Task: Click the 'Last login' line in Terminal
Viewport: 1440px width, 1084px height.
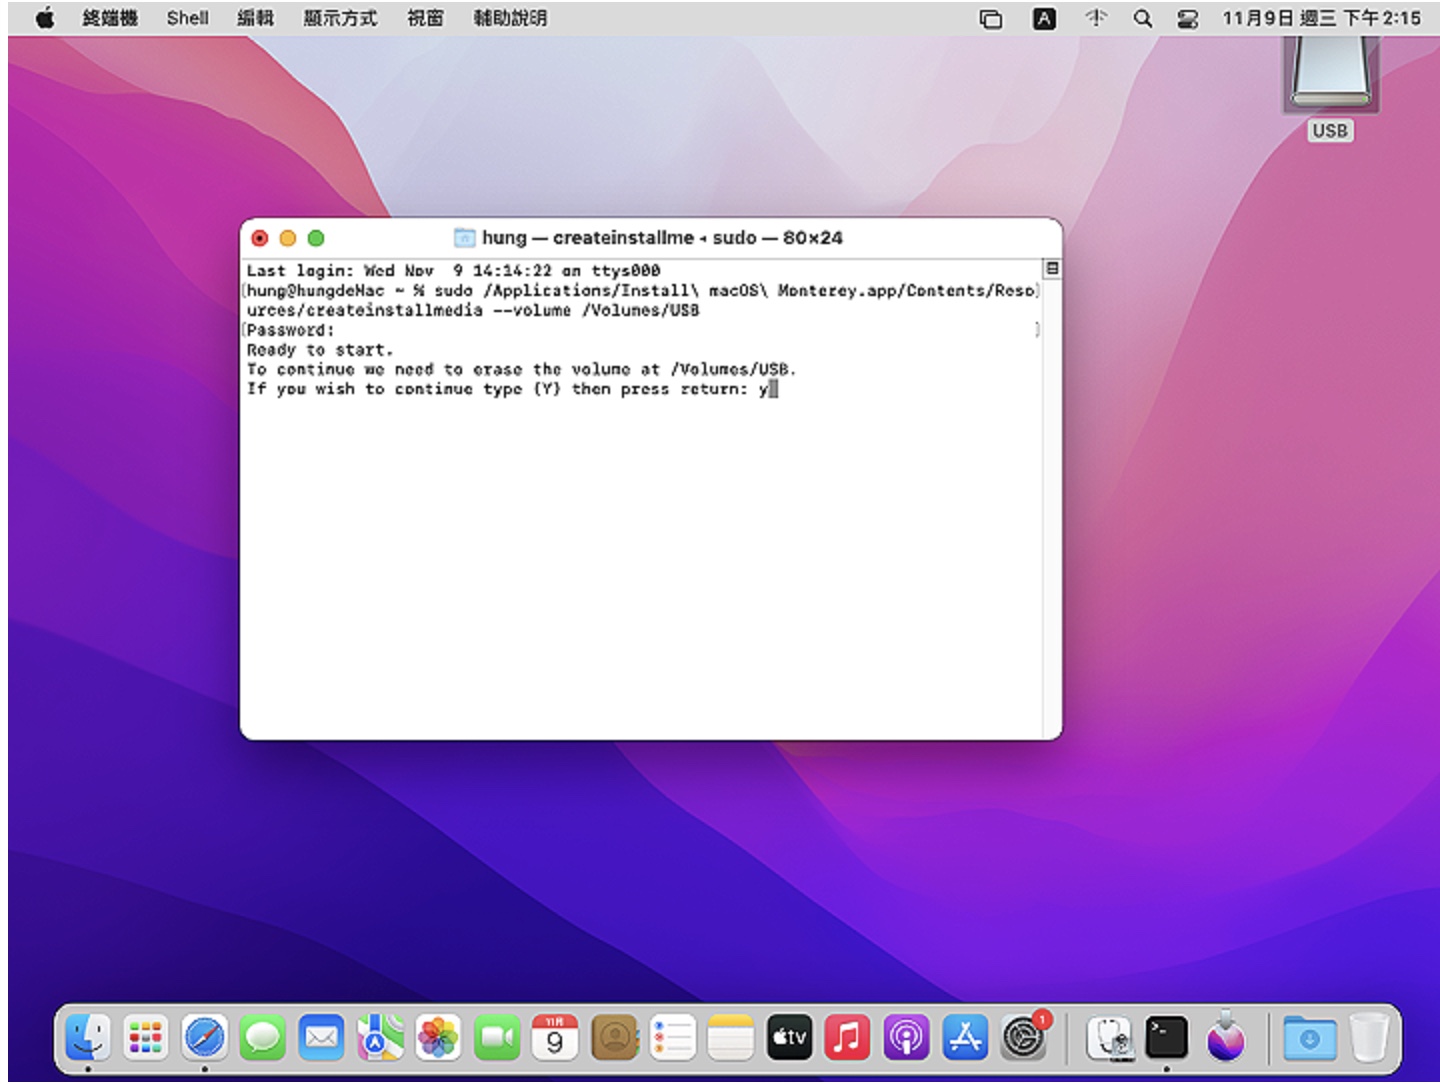Action: [x=453, y=270]
